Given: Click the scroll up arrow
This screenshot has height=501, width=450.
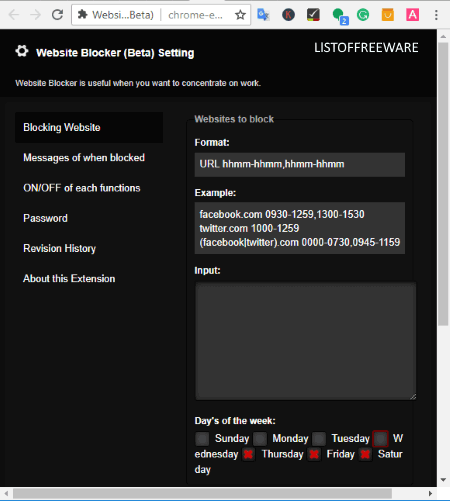Looking at the screenshot, I should click(443, 36).
